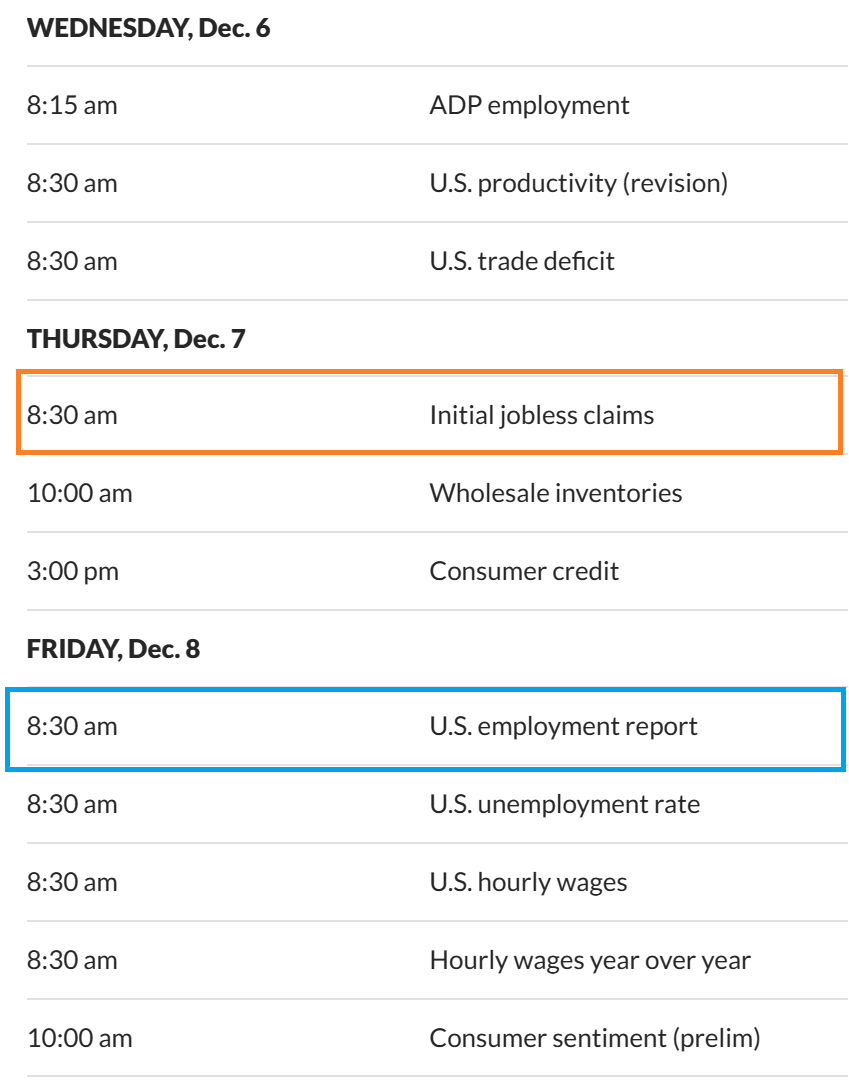
Task: Click the 10:00 am time beside Consumer sentiment
Action: [79, 1038]
